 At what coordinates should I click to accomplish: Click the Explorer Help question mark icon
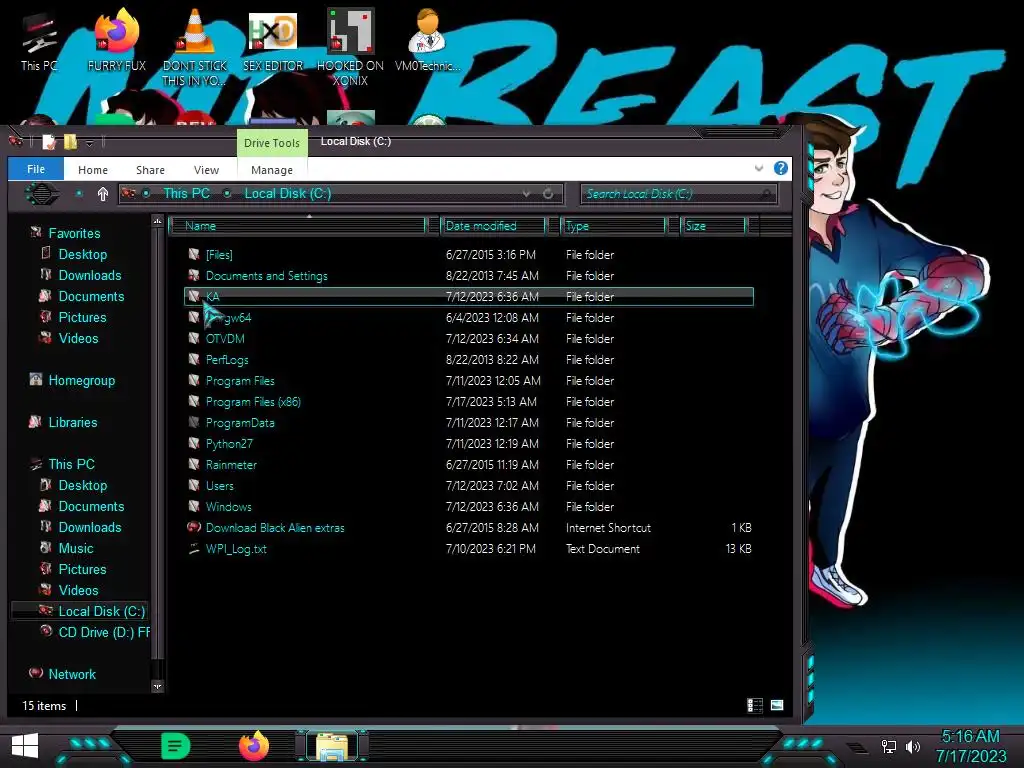tap(780, 168)
